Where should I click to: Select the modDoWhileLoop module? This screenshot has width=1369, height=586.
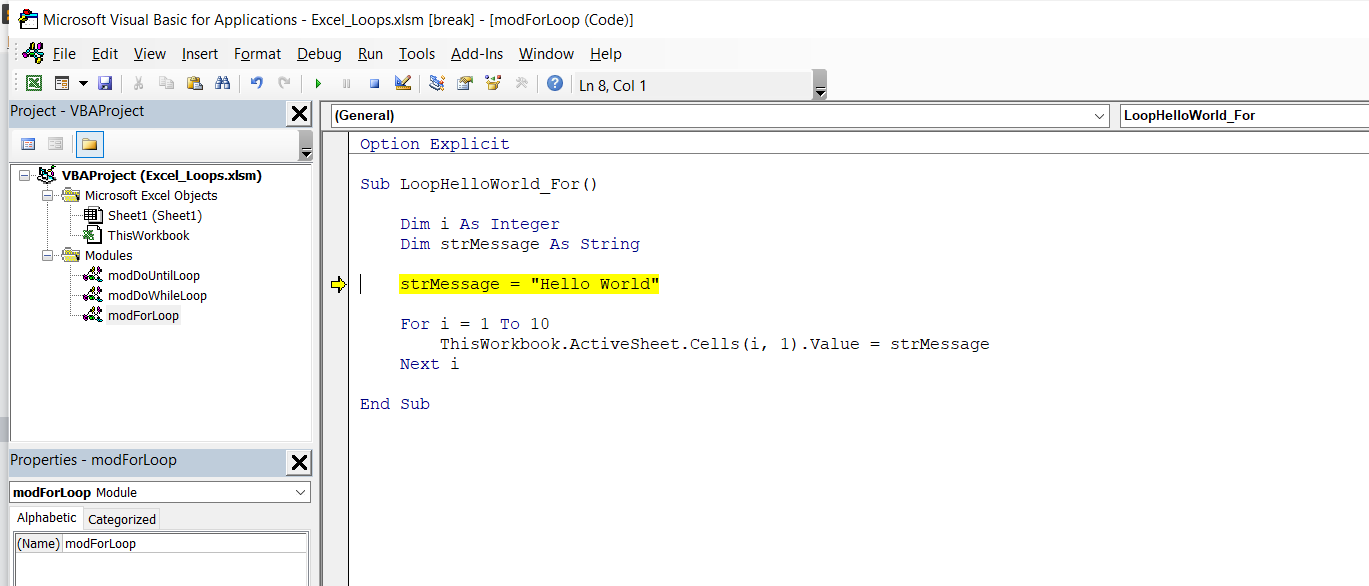157,295
